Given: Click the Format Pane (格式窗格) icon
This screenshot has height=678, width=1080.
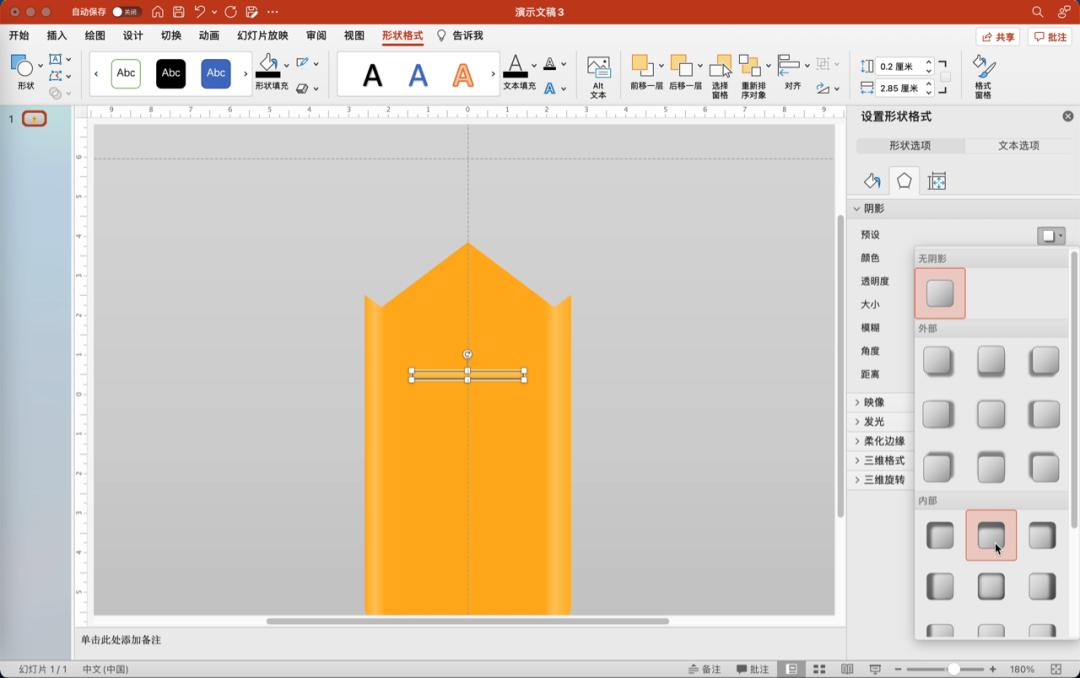Looking at the screenshot, I should (x=983, y=75).
